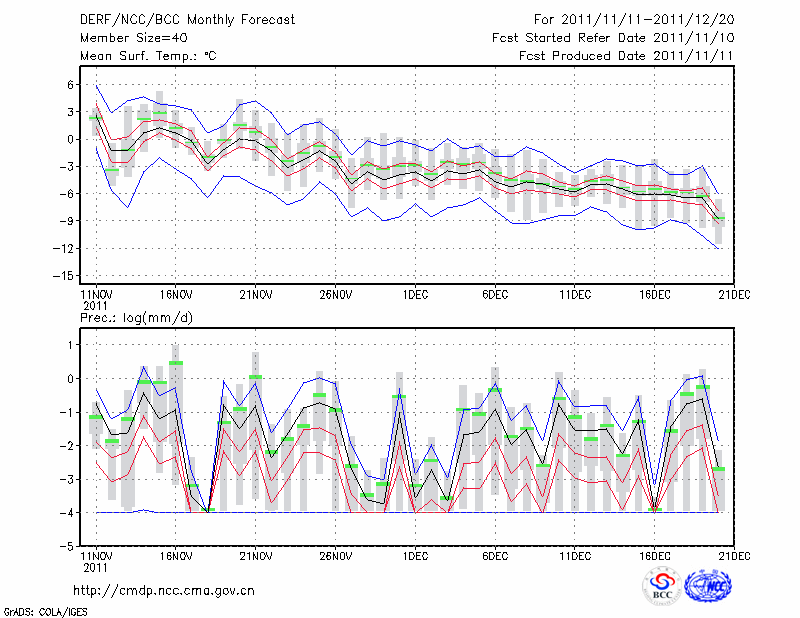This screenshot has height=618, width=800.
Task: Click the Member Size=40 label
Action: click(x=126, y=38)
